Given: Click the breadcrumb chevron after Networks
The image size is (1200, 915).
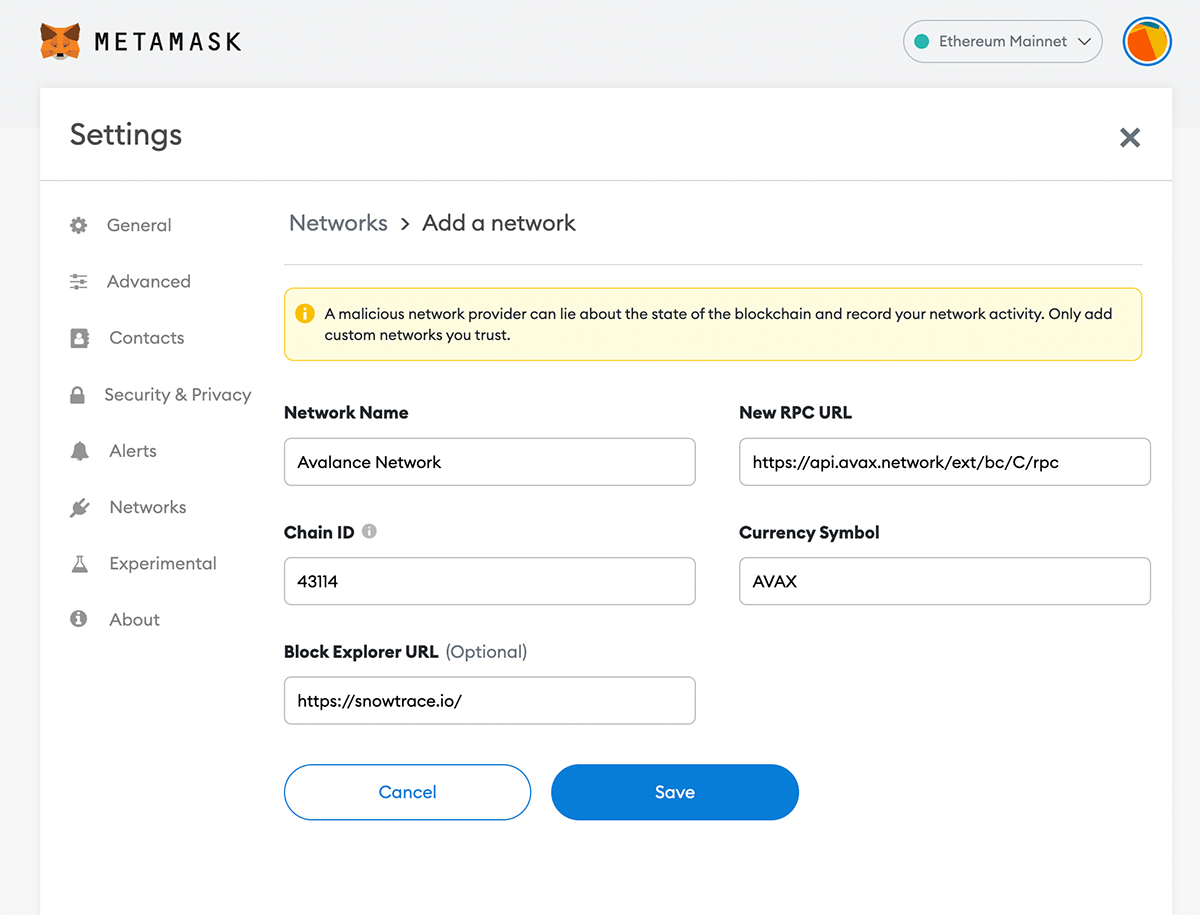Looking at the screenshot, I should 405,224.
